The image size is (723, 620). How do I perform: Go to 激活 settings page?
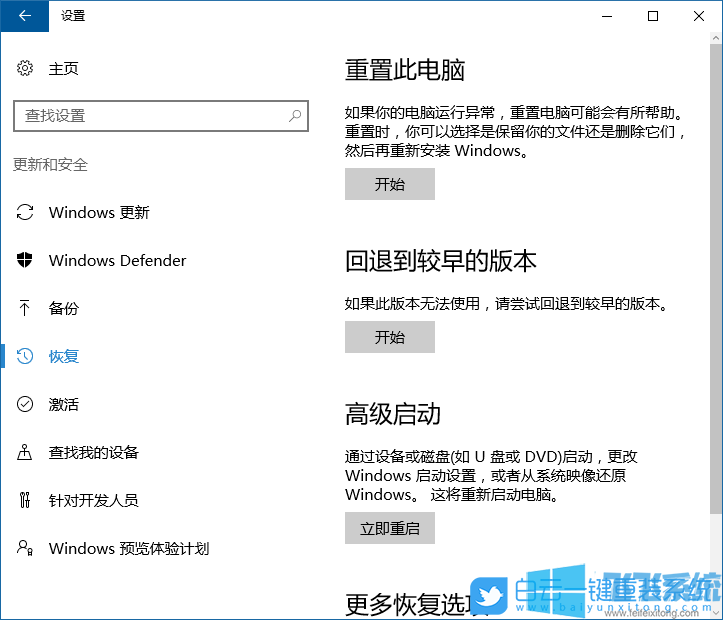pyautogui.click(x=64, y=404)
